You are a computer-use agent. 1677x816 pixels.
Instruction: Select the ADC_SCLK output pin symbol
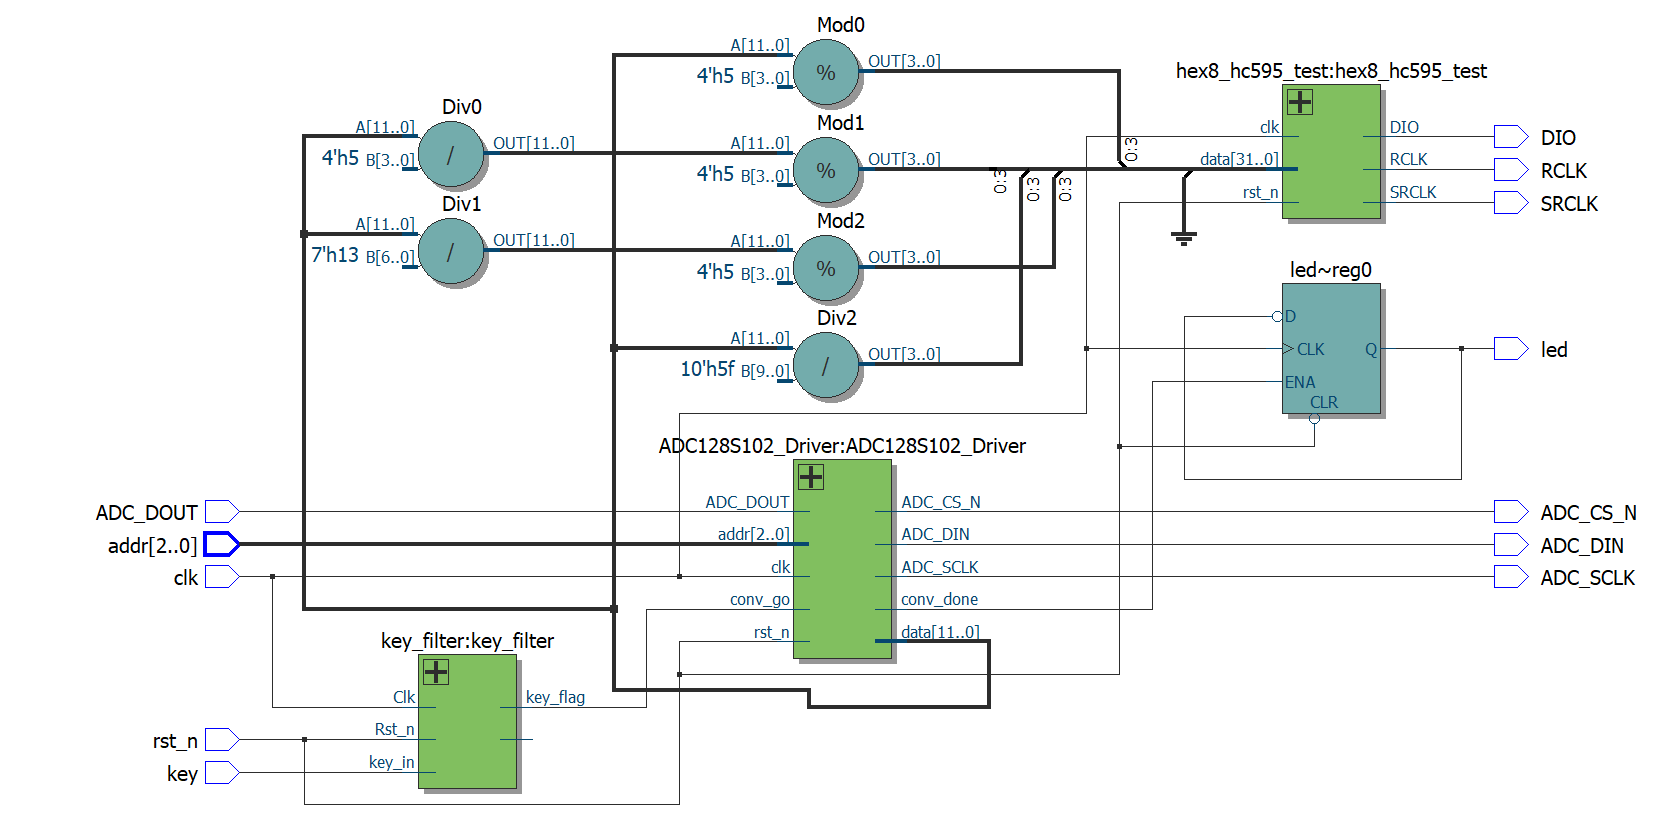tap(1511, 577)
